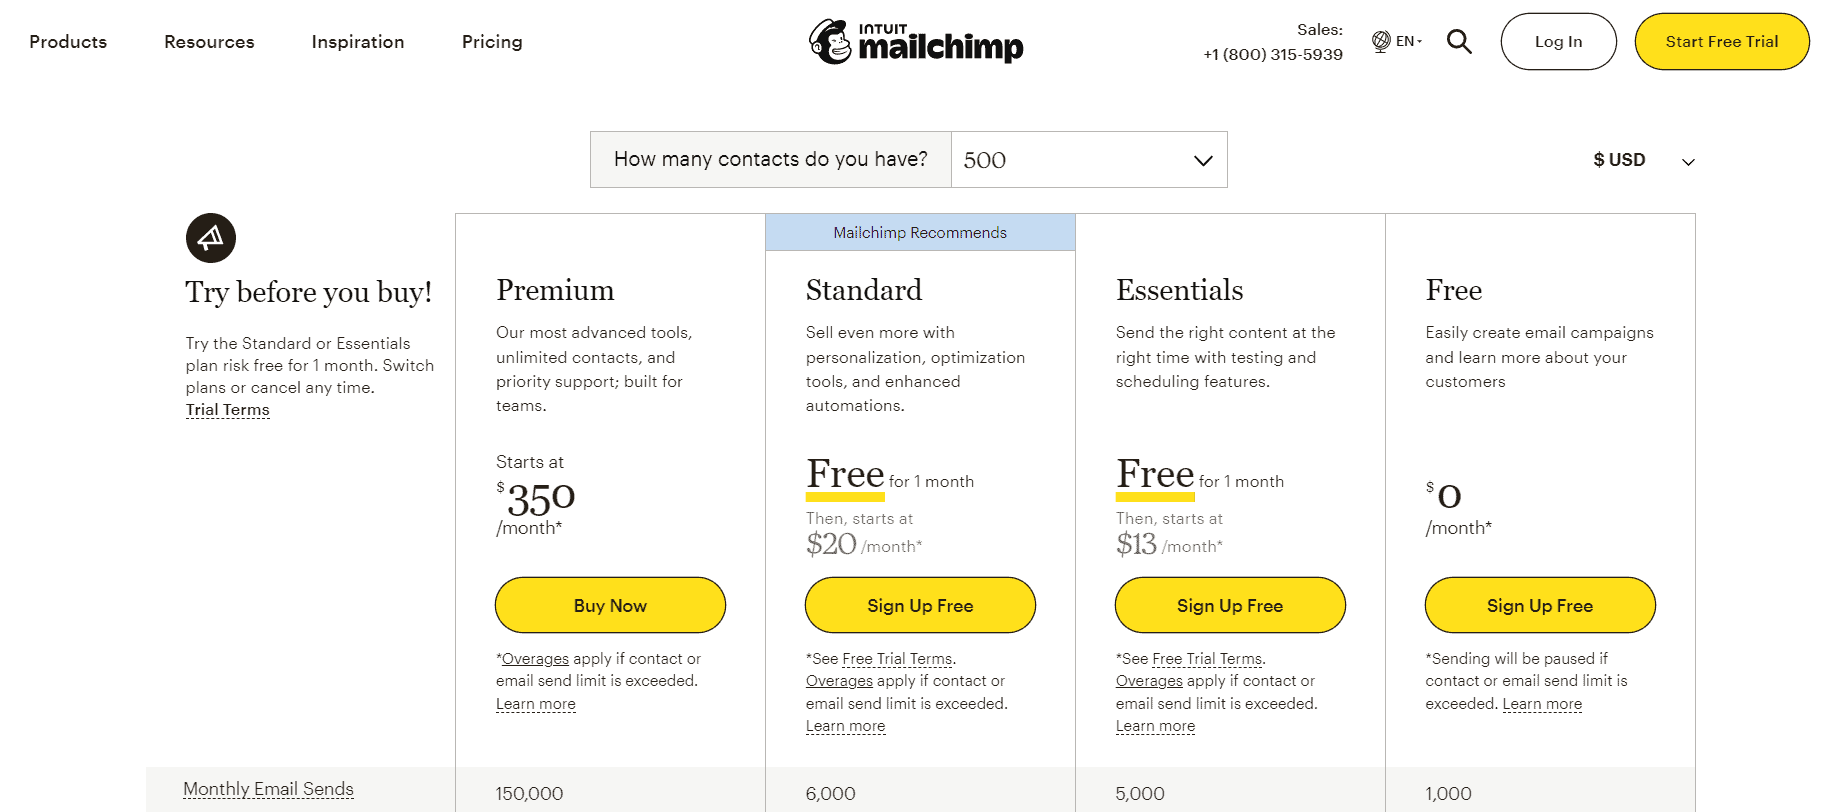Sign up for the Free plan
This screenshot has width=1823, height=812.
[1540, 605]
